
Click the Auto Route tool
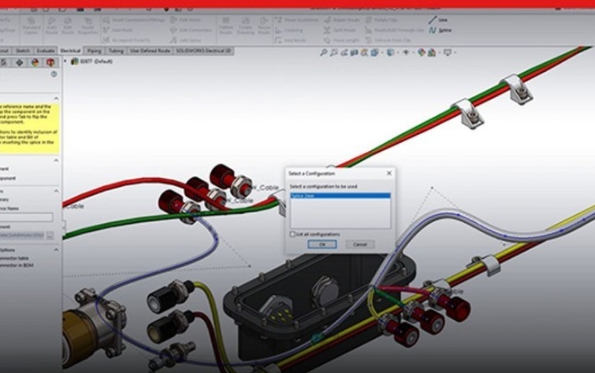(51, 26)
